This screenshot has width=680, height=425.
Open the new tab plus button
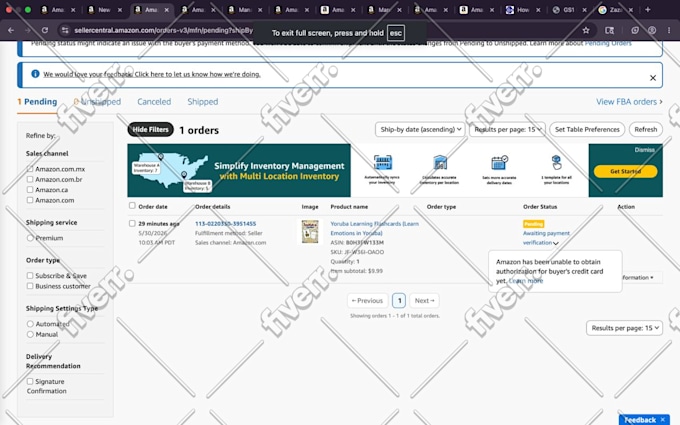647,10
